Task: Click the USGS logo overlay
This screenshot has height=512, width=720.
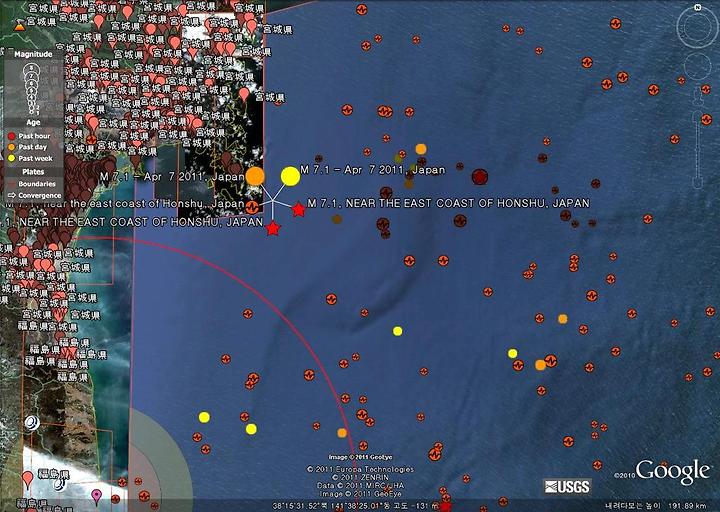Action: [x=568, y=486]
